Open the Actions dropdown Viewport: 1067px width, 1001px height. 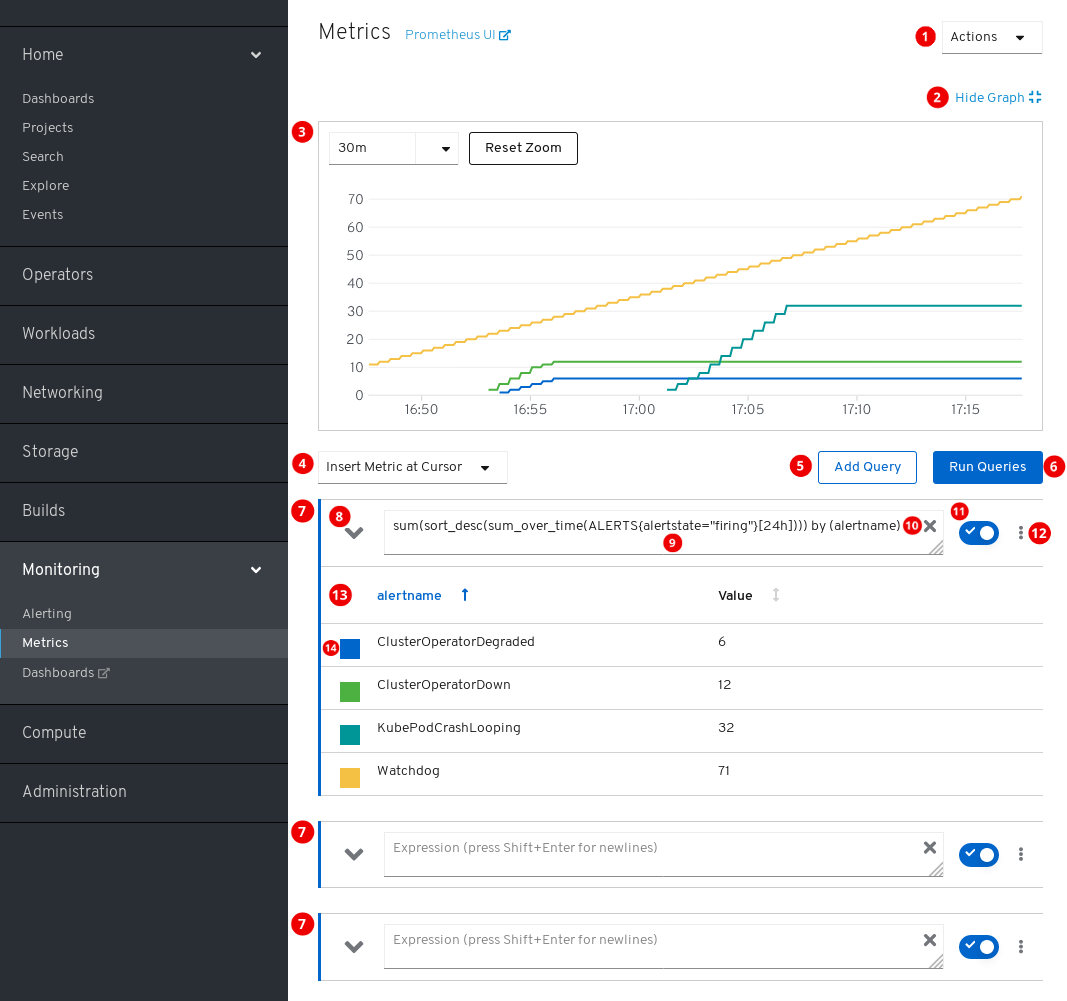click(991, 37)
